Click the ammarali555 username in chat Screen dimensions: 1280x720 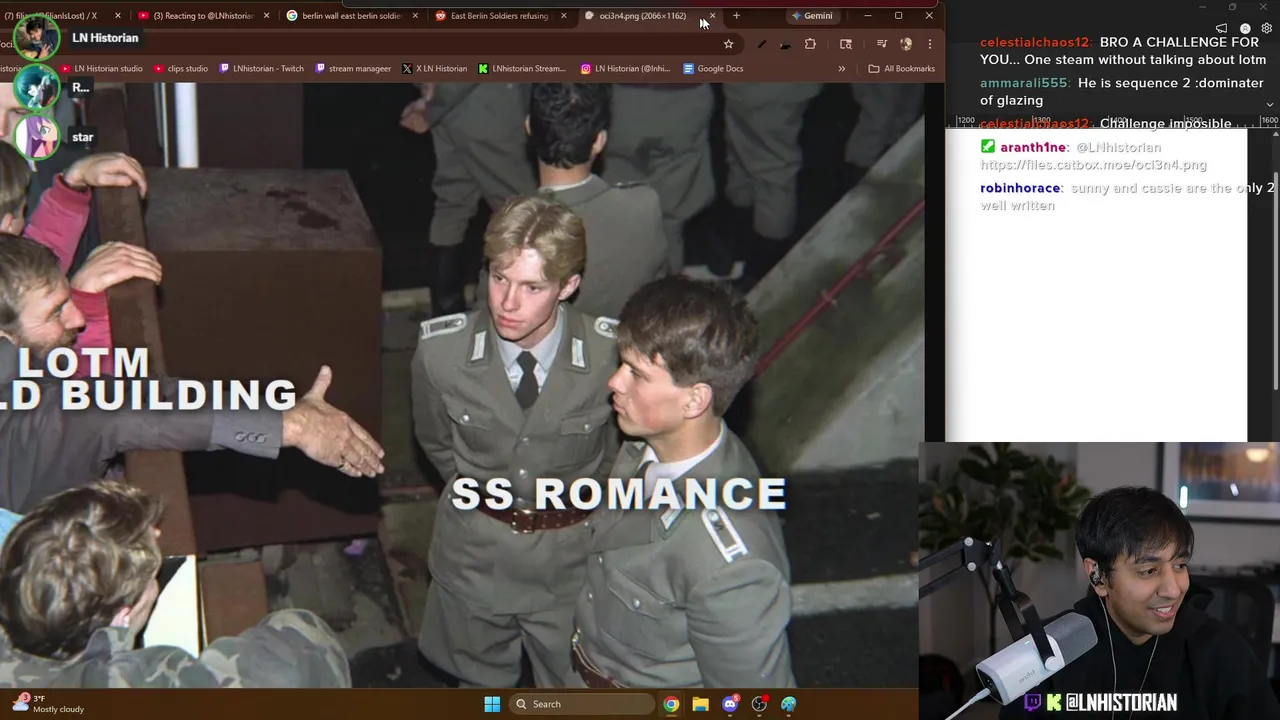1024,84
